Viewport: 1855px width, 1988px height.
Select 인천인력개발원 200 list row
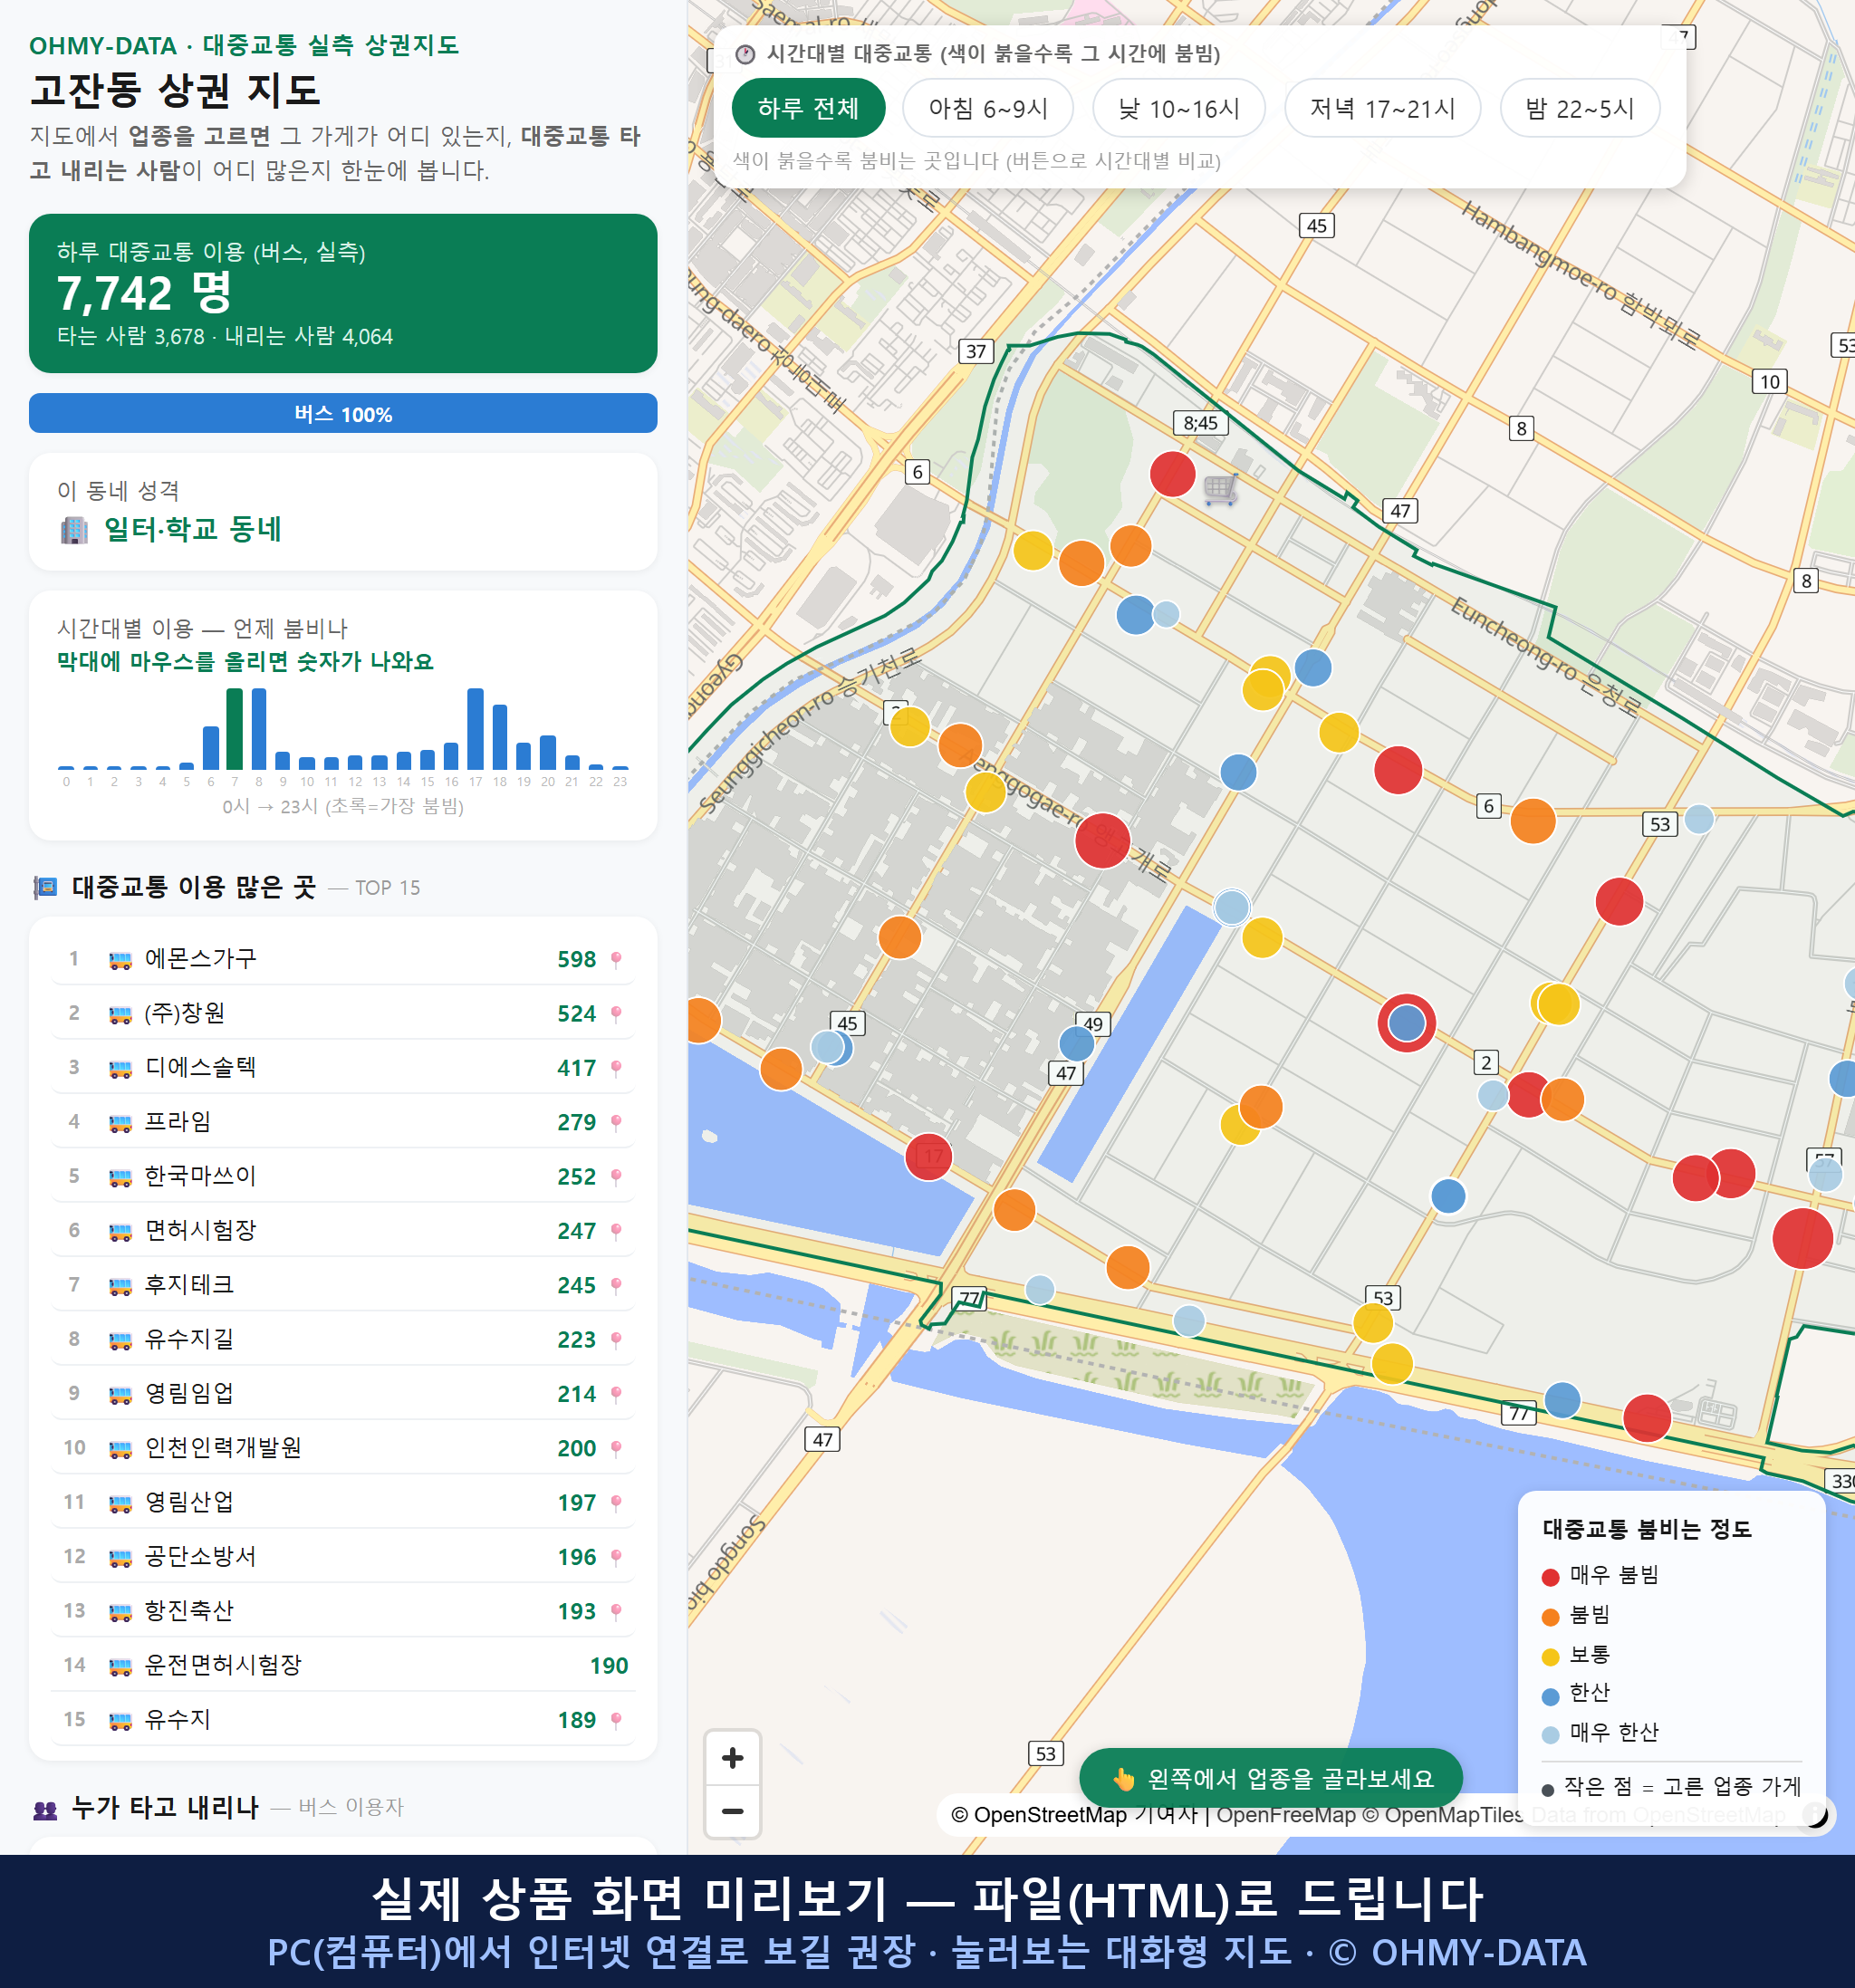tap(343, 1449)
